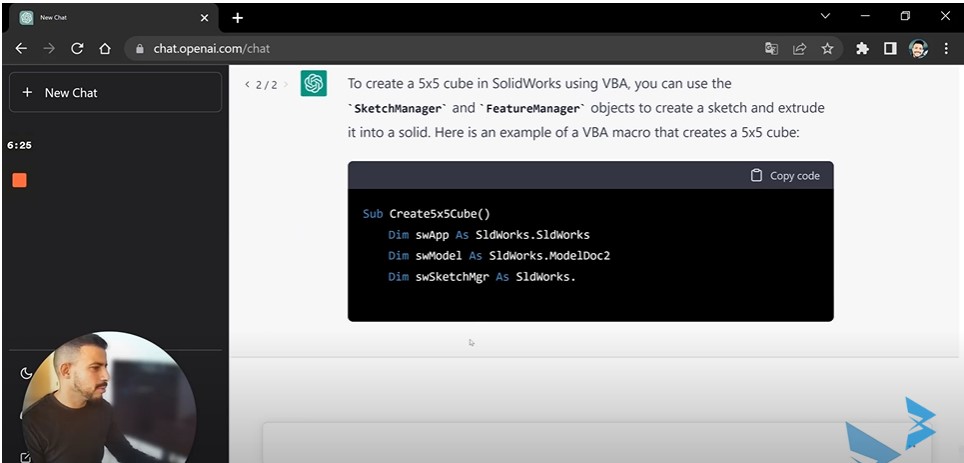
Task: Click the padlock site info icon
Action: coord(139,49)
